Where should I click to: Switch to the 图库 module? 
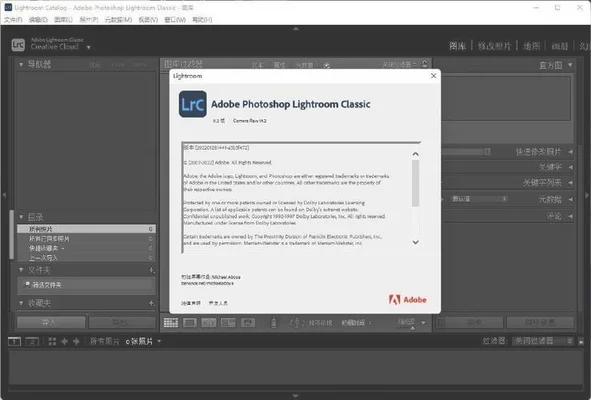(458, 46)
